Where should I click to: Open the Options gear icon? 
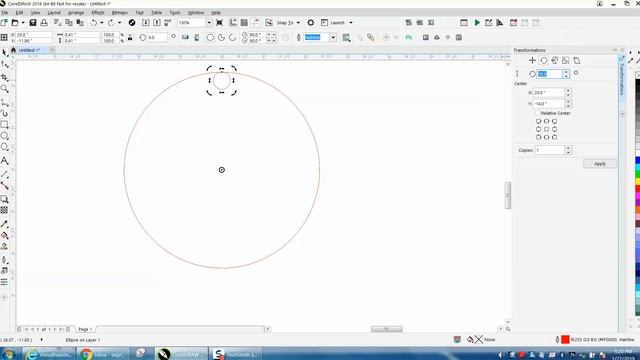point(311,23)
